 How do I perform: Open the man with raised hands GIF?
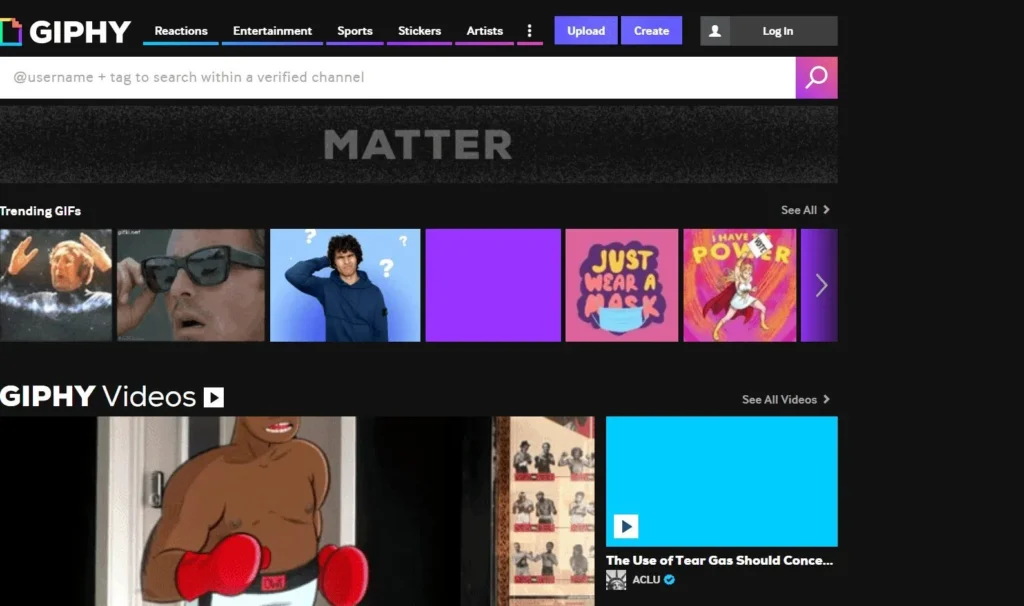(x=56, y=285)
